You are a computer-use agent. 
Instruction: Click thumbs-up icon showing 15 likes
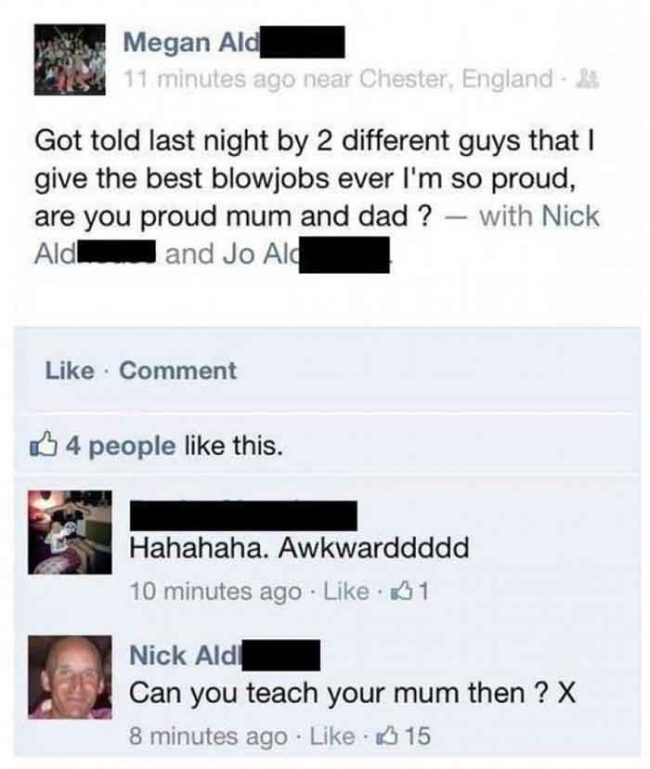(x=402, y=736)
